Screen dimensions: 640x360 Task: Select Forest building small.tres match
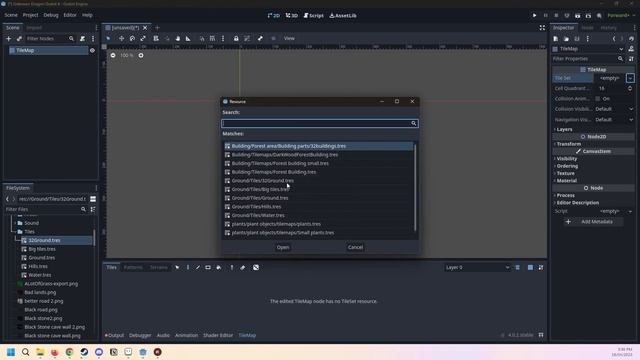[x=318, y=163]
